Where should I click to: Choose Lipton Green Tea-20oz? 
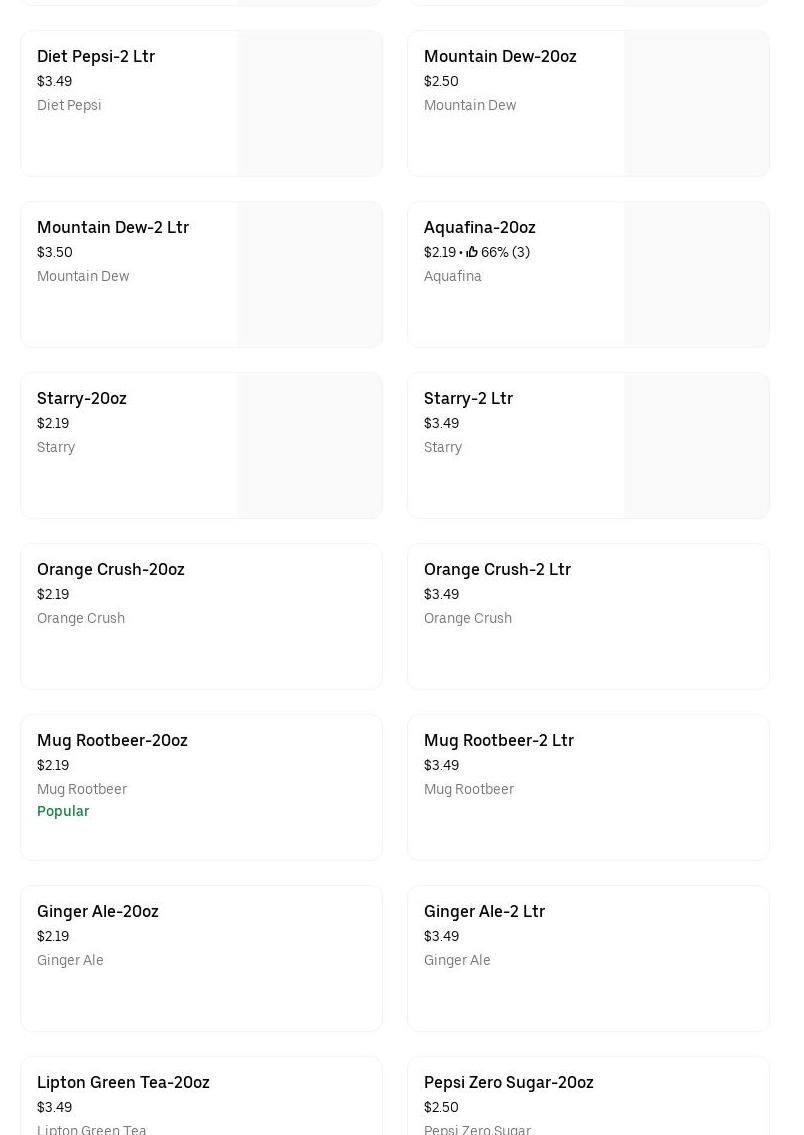(123, 1083)
